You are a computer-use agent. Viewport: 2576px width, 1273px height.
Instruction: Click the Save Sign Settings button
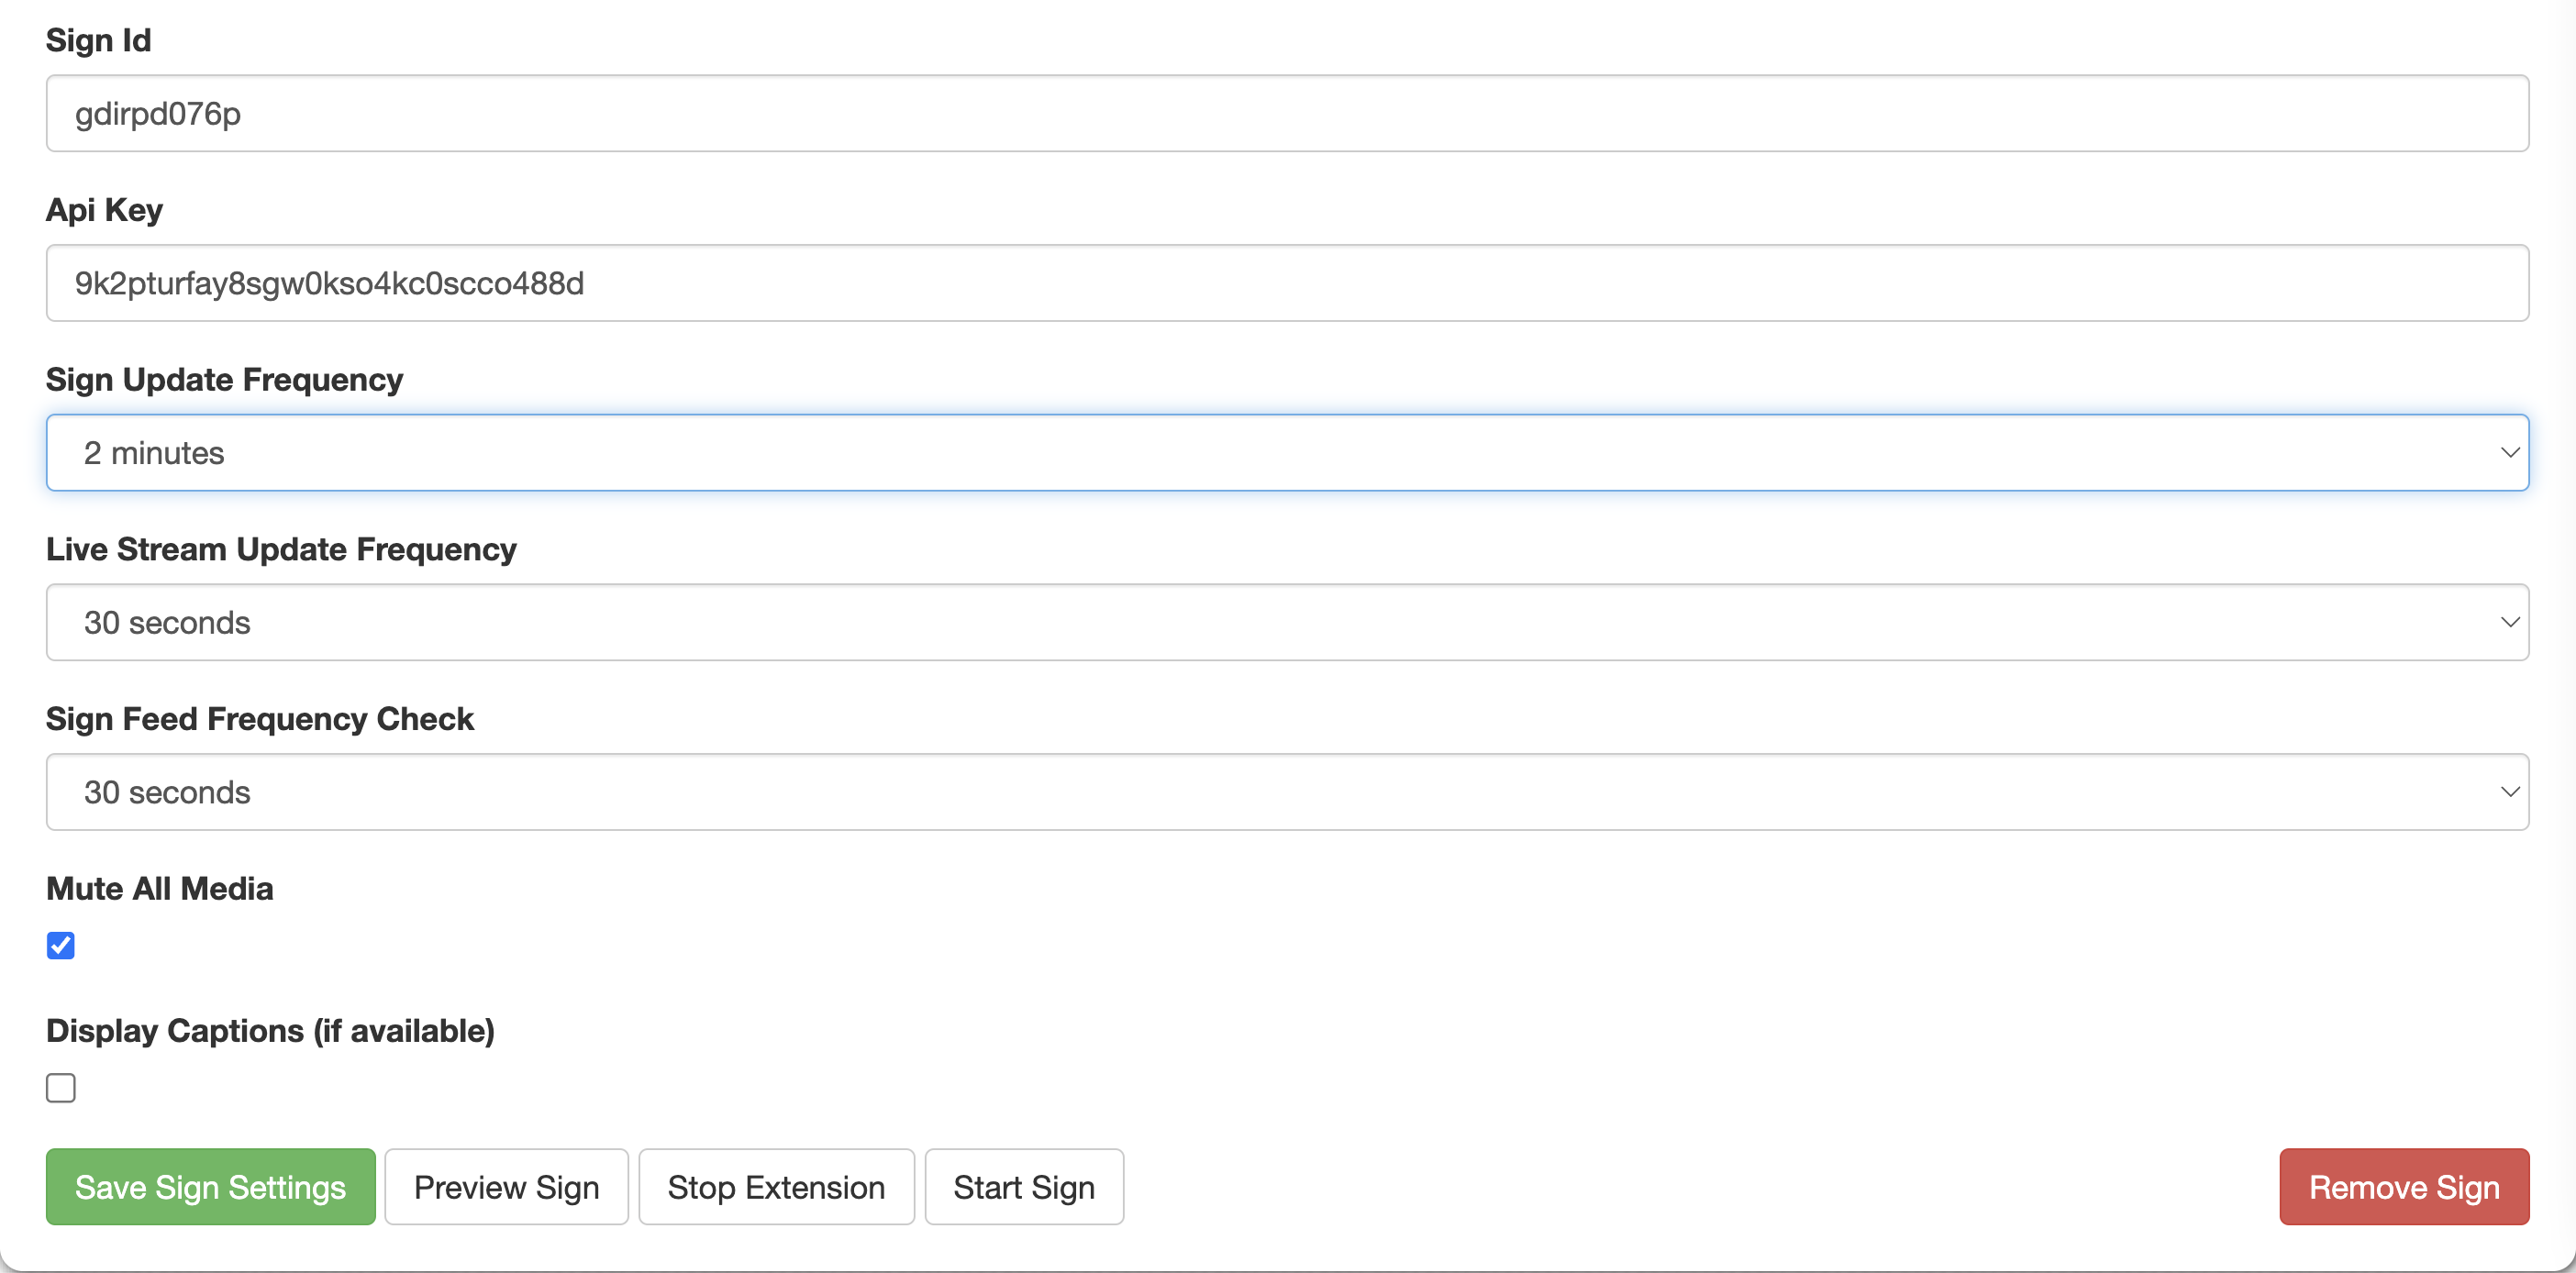click(x=211, y=1187)
